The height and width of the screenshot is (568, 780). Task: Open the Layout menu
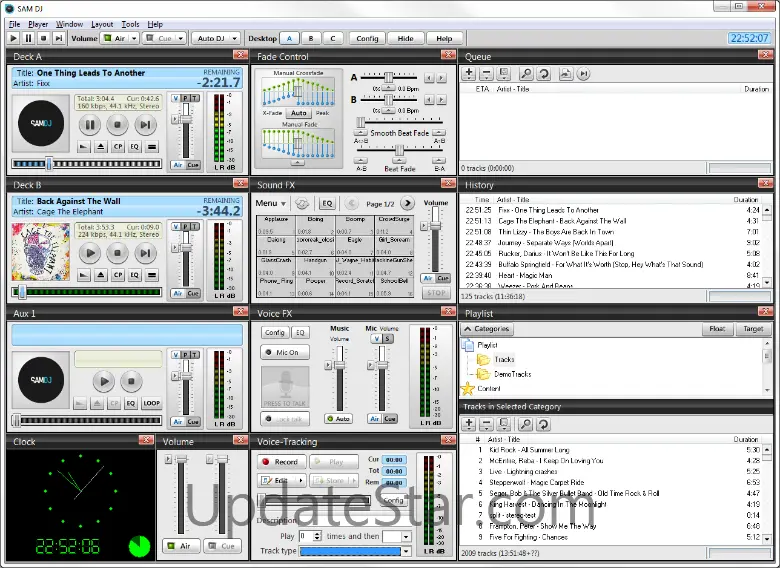pos(102,24)
